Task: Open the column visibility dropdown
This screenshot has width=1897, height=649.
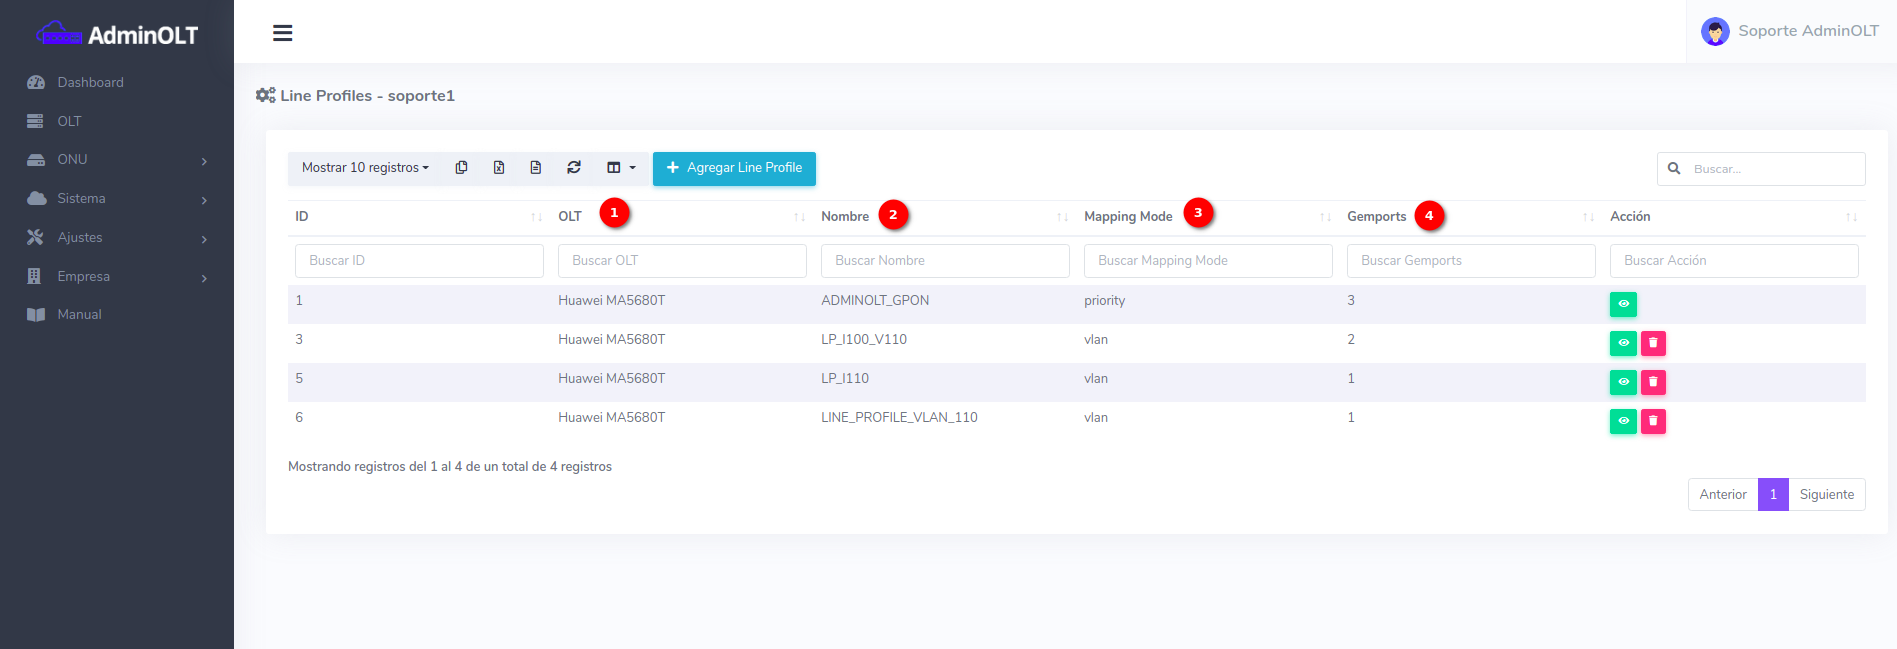Action: [x=621, y=168]
